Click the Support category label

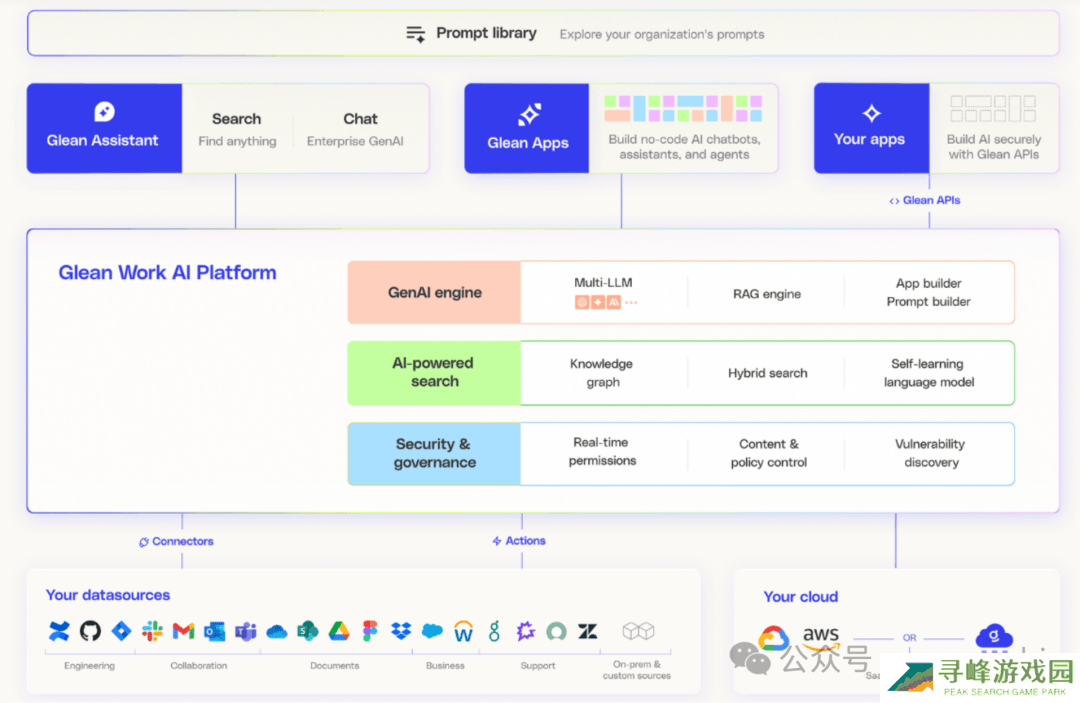(x=538, y=666)
